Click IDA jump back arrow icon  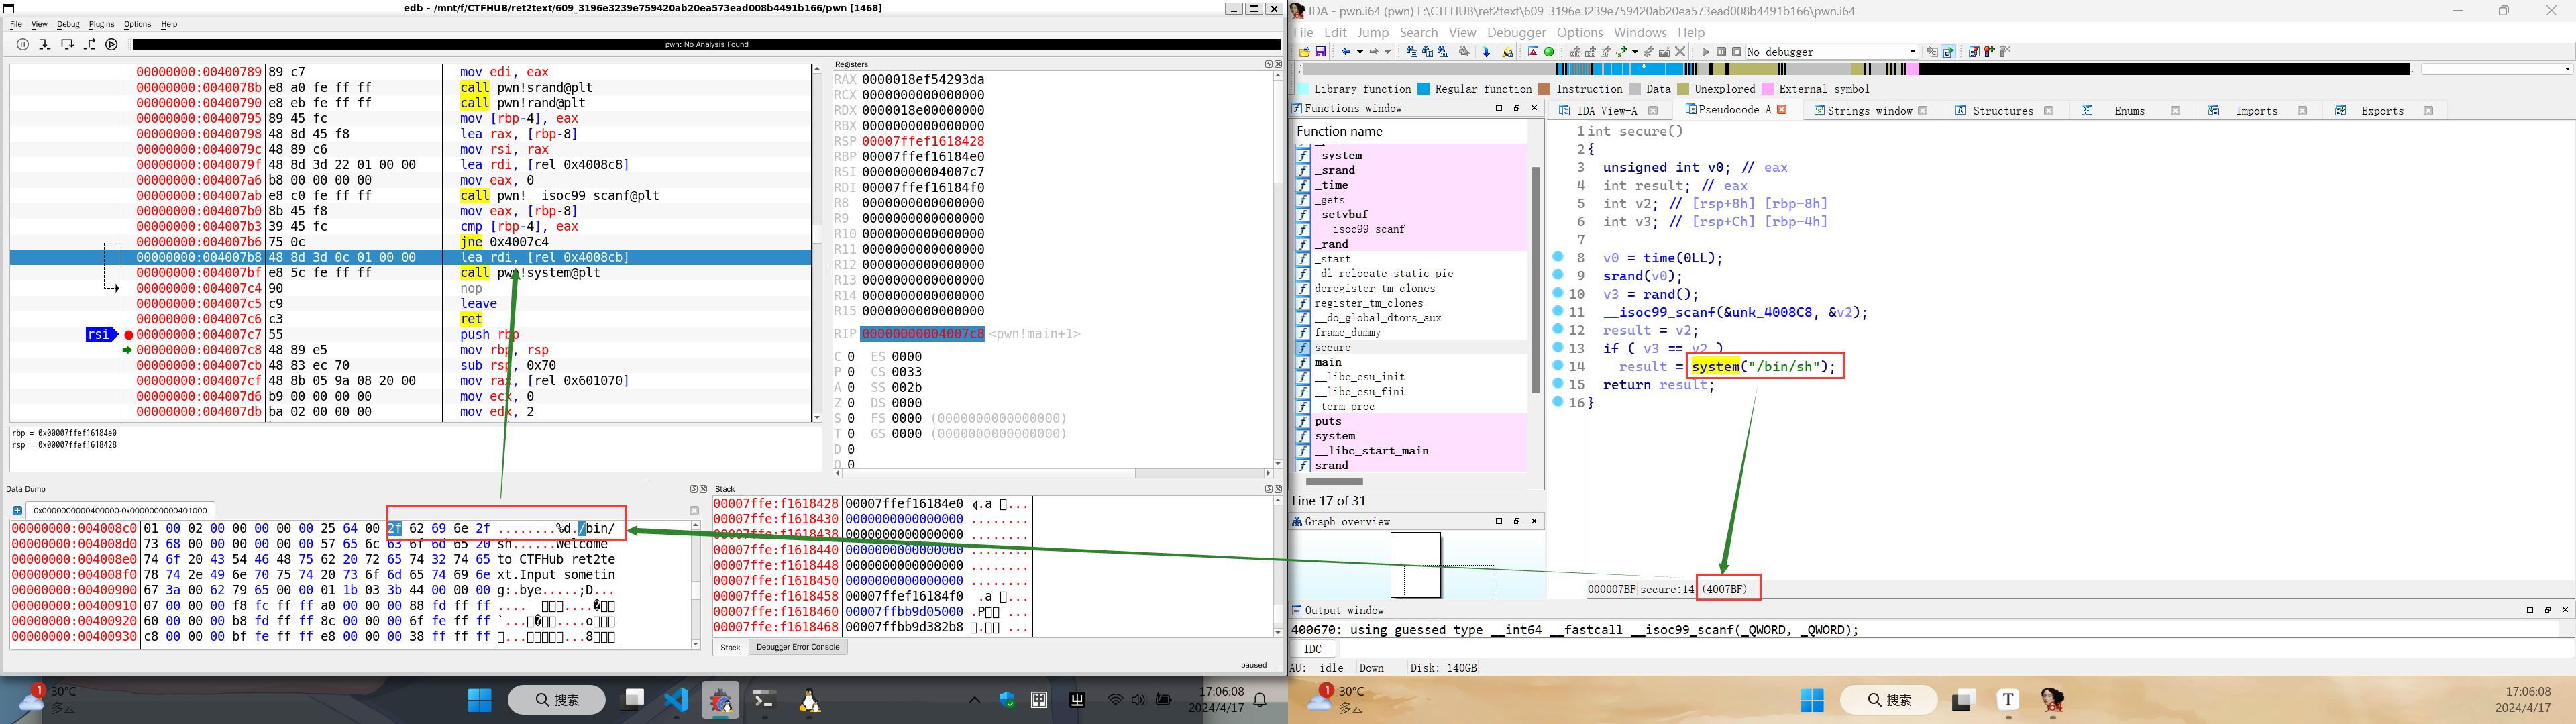tap(1347, 52)
